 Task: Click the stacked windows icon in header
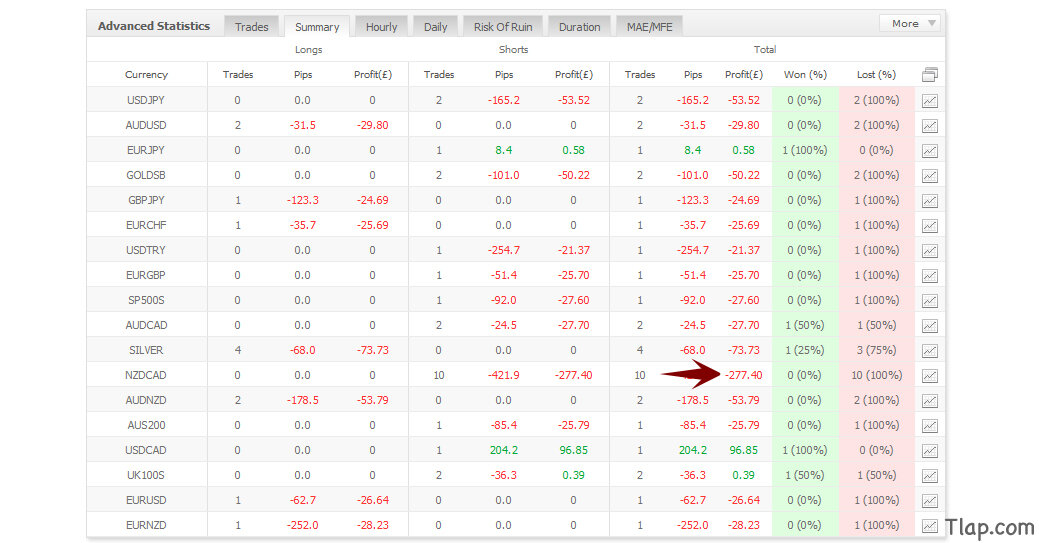(x=930, y=74)
